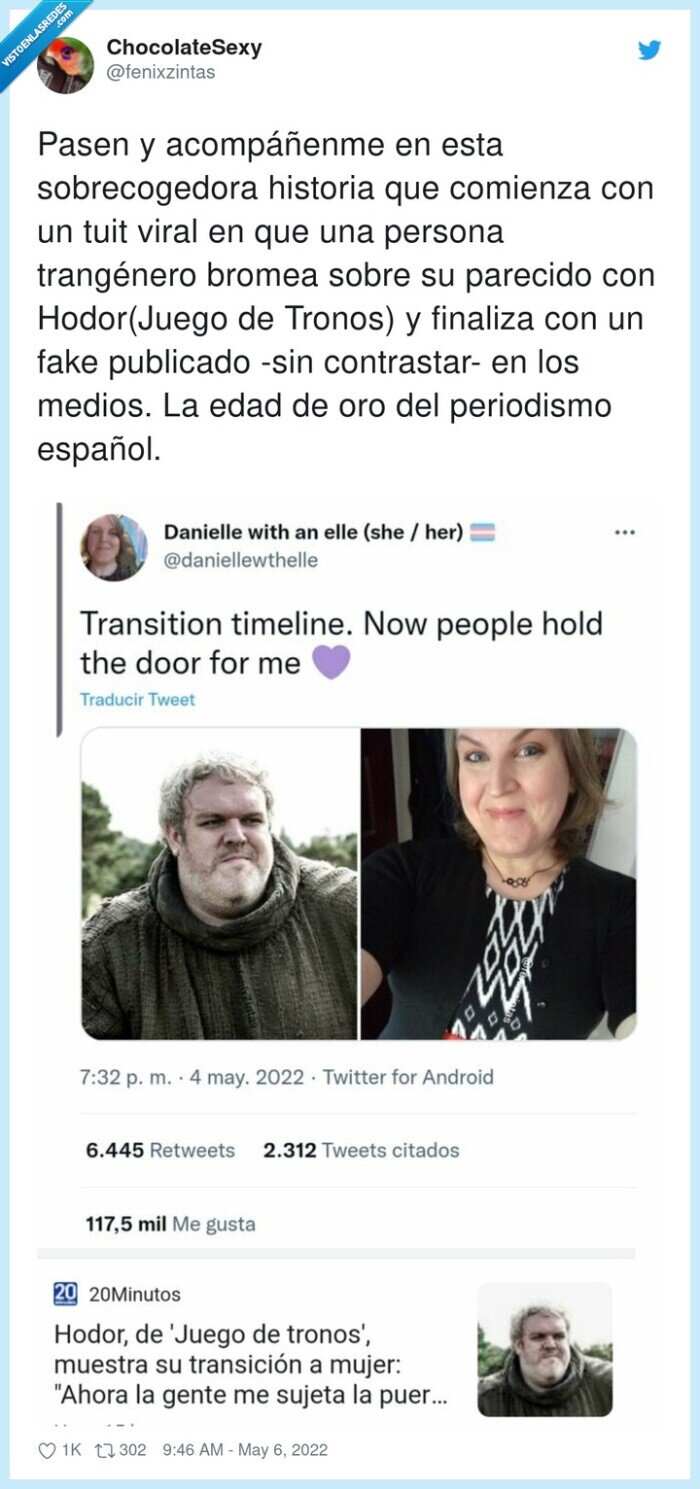Viewport: 700px width, 1489px height.
Task: Open the @fenixzintas handle
Action: [161, 73]
